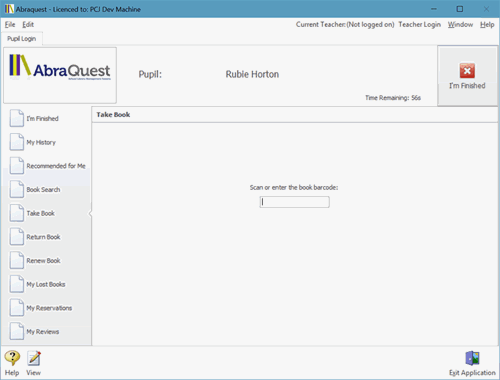The width and height of the screenshot is (500, 380).
Task: Open the Edit menu
Action: 28,24
